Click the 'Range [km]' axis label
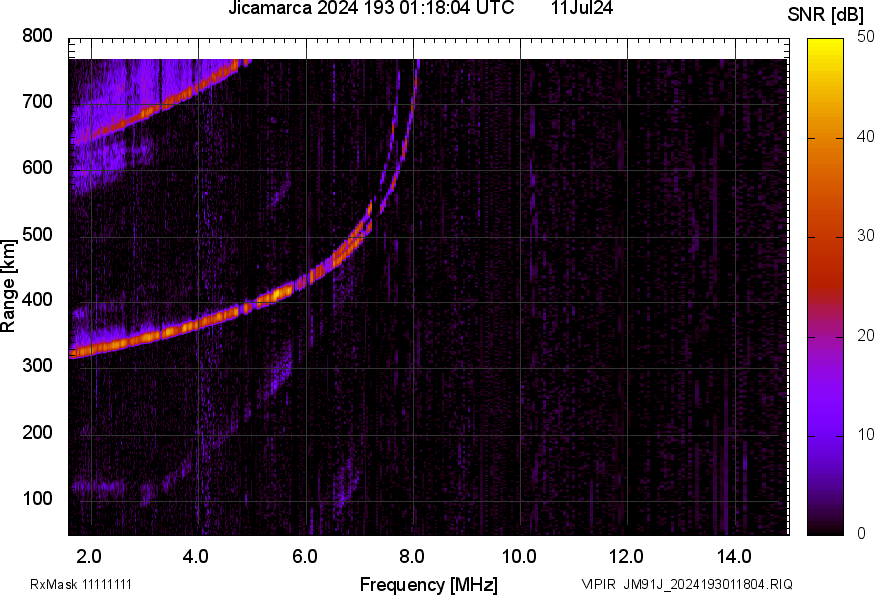The width and height of the screenshot is (874, 595). pos(8,286)
